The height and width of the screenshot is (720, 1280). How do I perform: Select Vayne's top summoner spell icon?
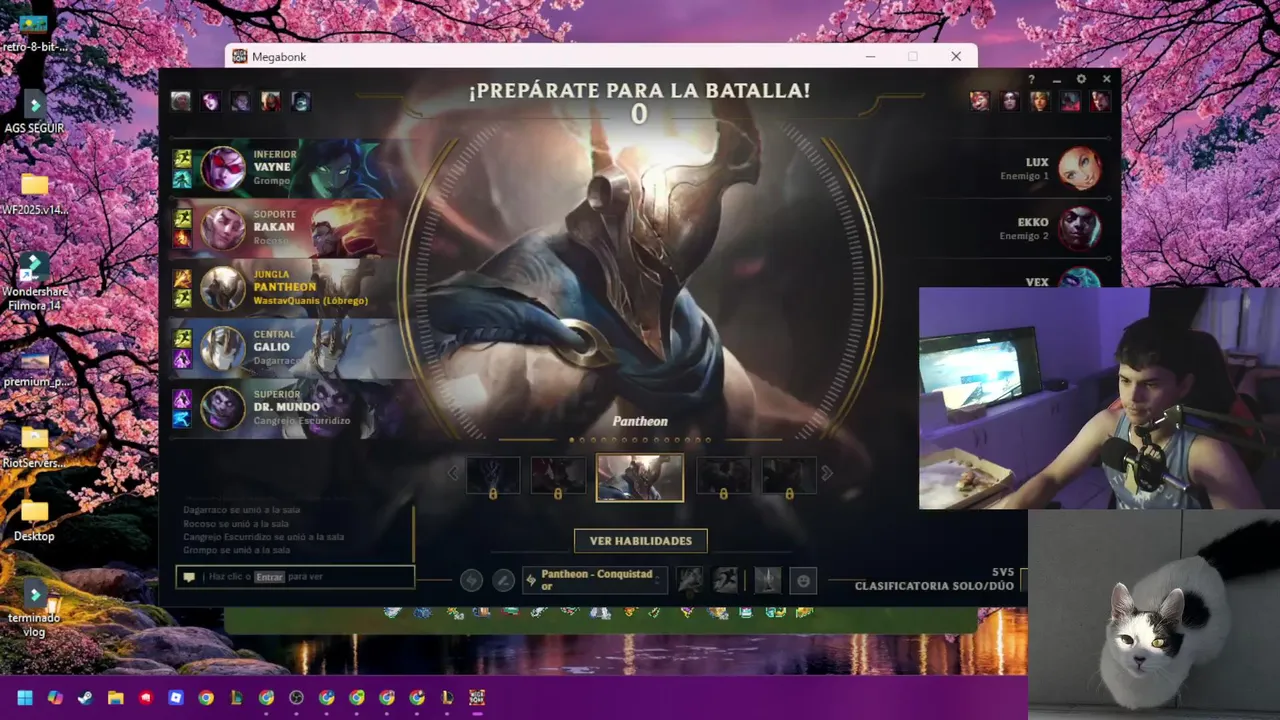coord(182,158)
